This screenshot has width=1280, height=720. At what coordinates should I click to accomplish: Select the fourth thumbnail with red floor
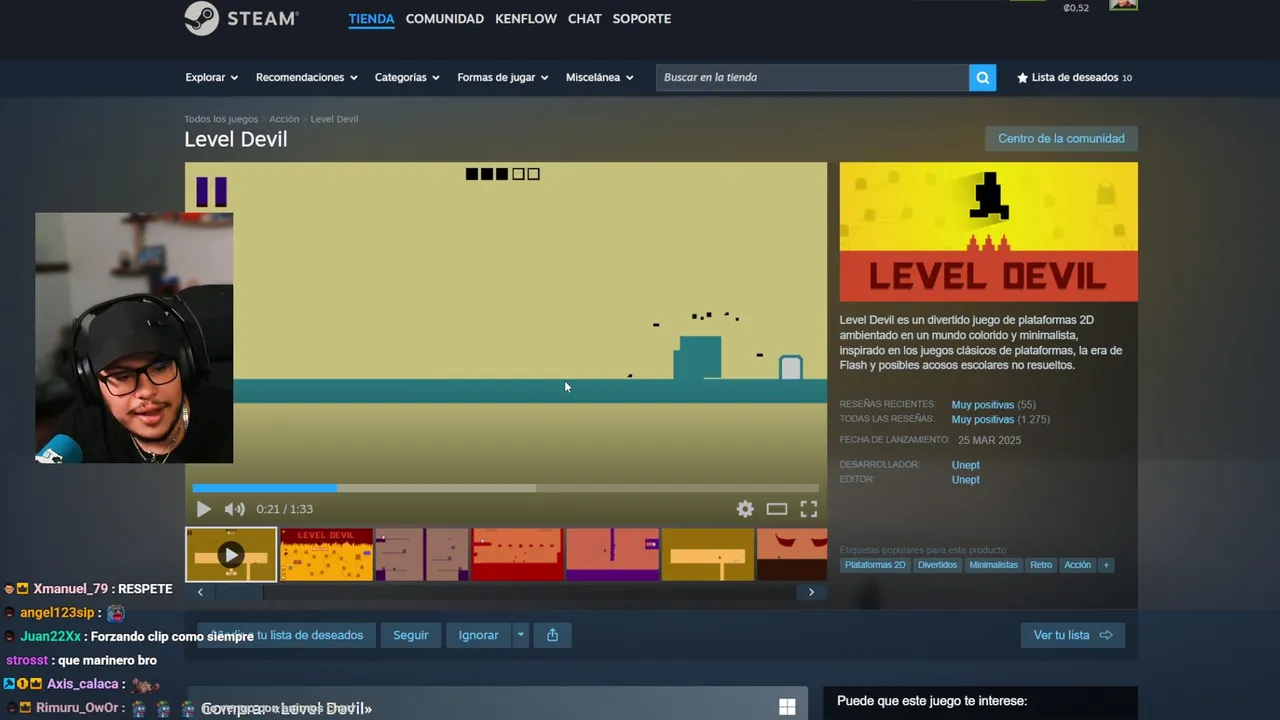pos(517,554)
